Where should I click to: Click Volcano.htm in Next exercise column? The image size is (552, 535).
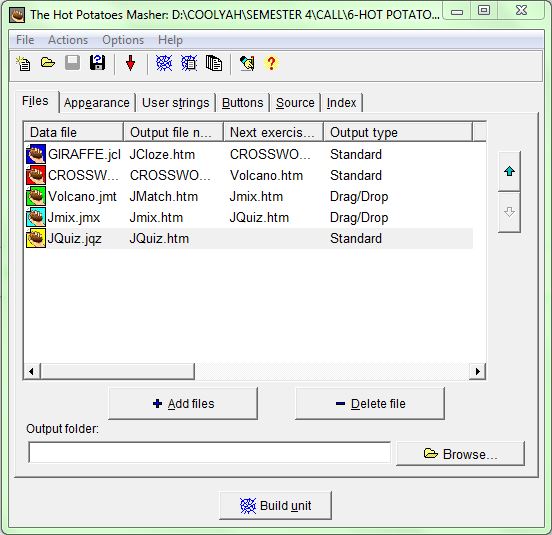266,175
